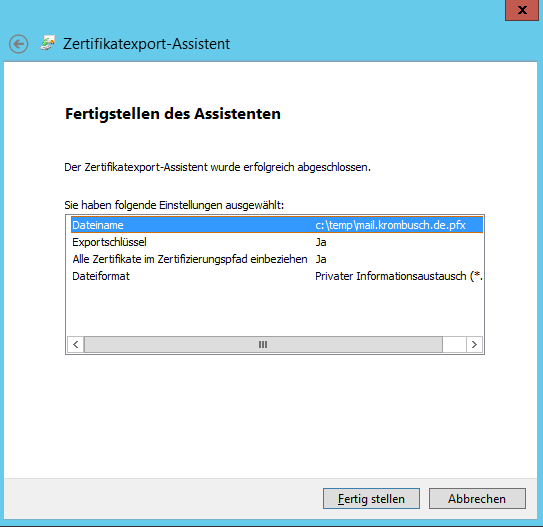Select the Dateiformat row
Image resolution: width=543 pixels, height=527 pixels.
pyautogui.click(x=277, y=276)
